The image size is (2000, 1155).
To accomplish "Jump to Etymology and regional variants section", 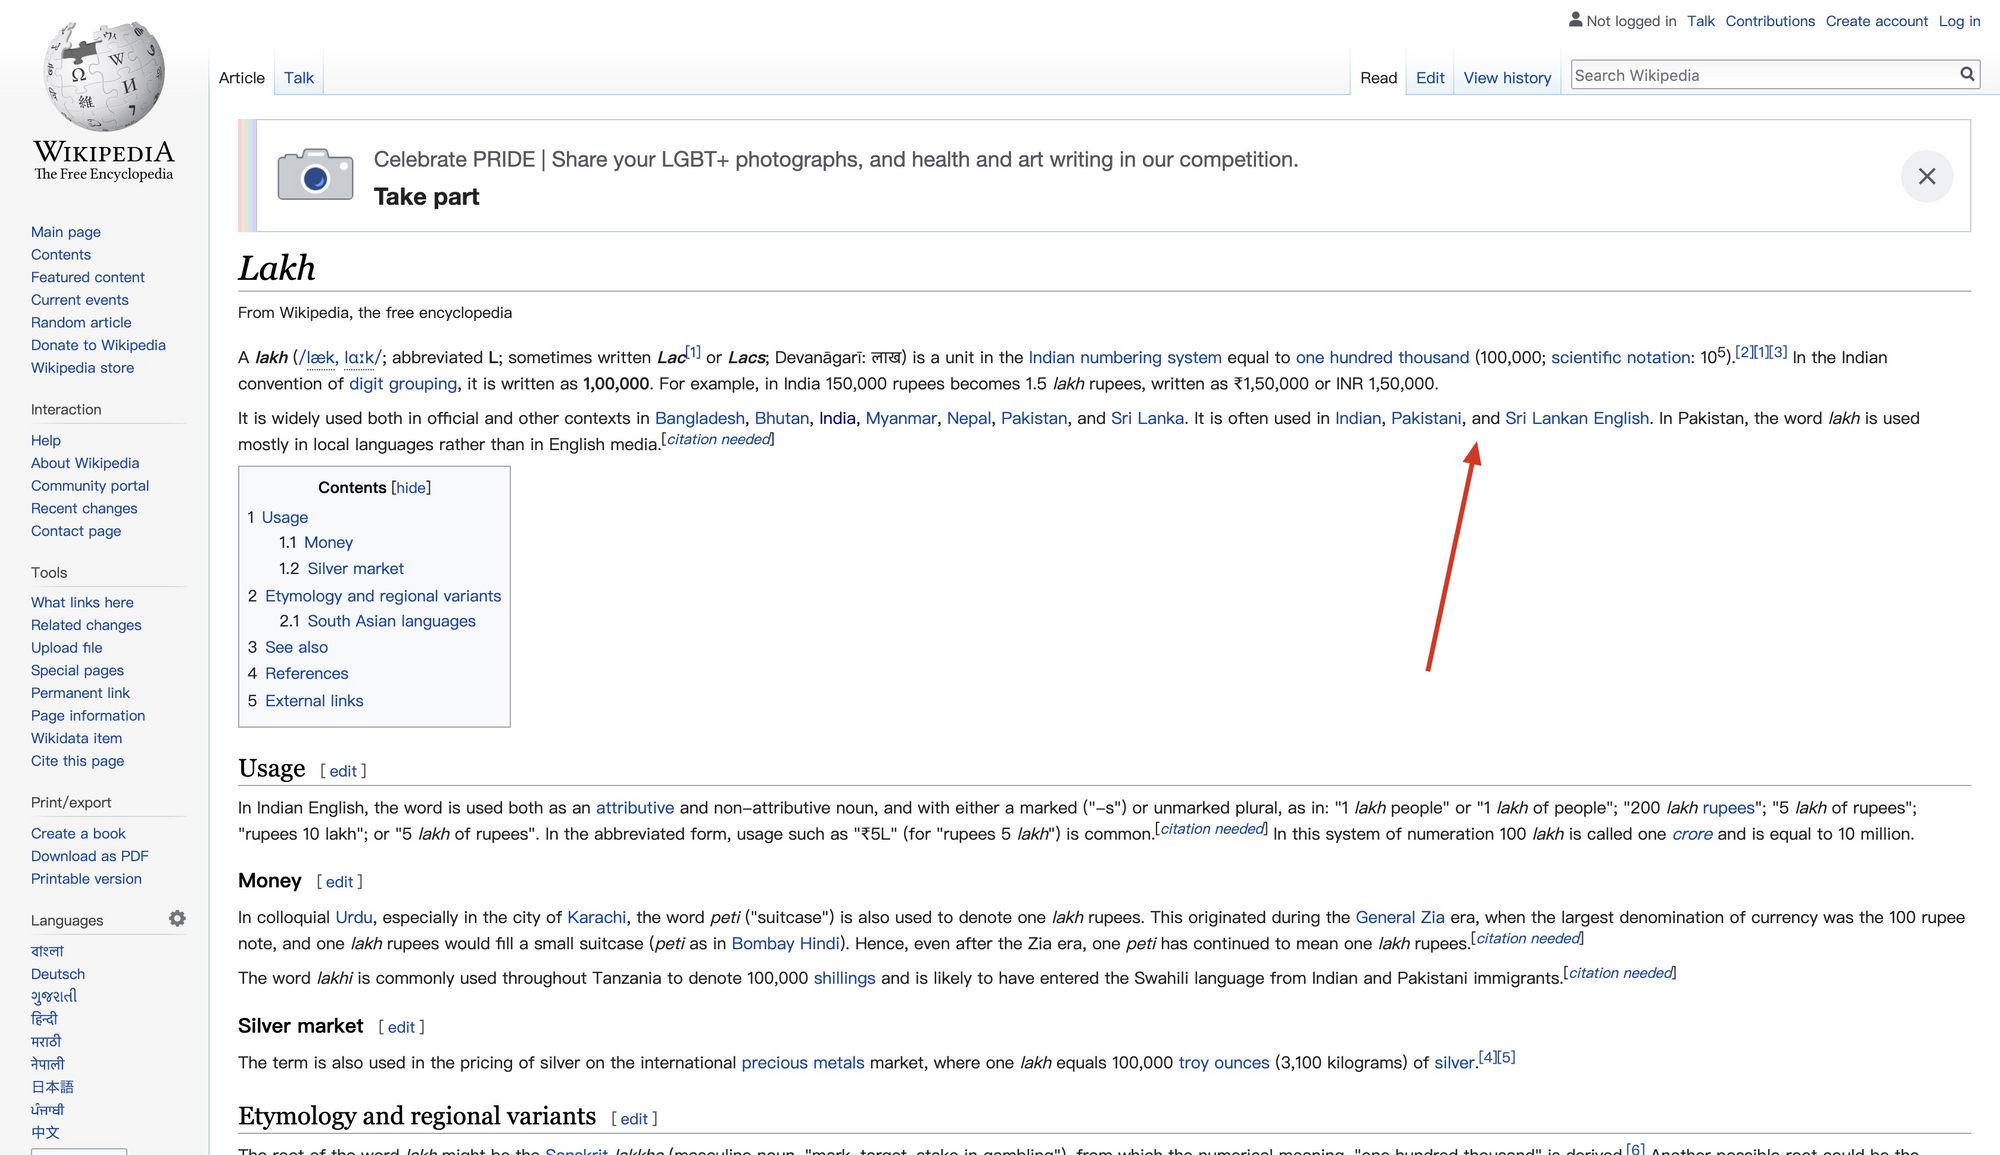I will click(382, 596).
